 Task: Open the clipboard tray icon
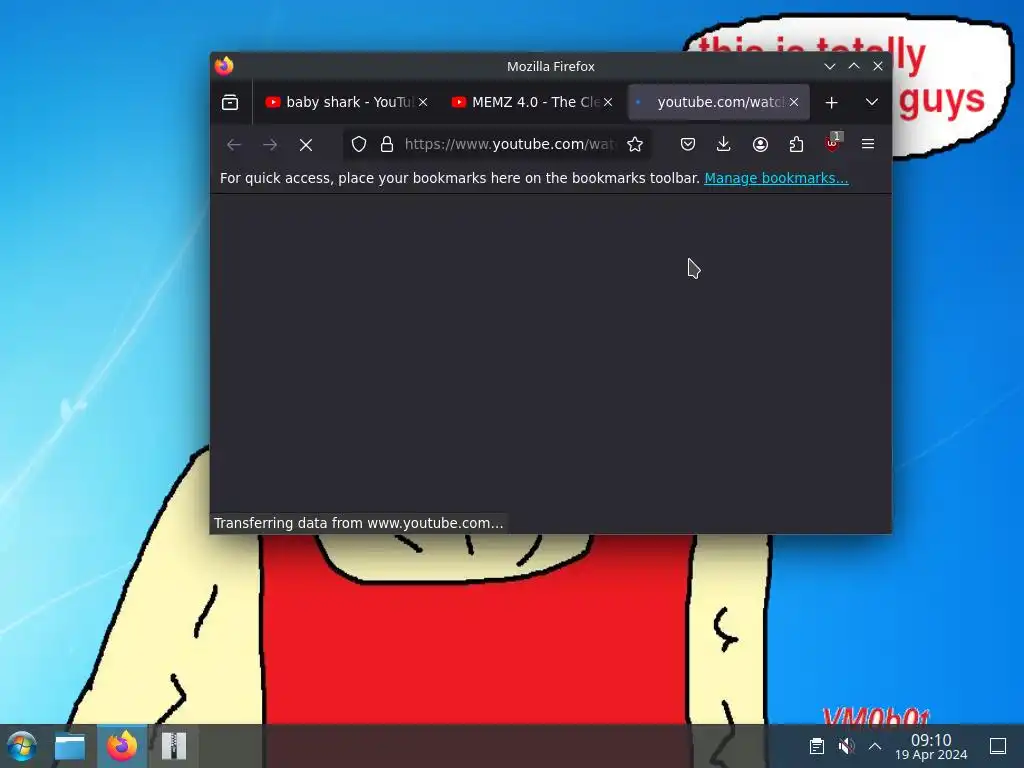coord(816,746)
